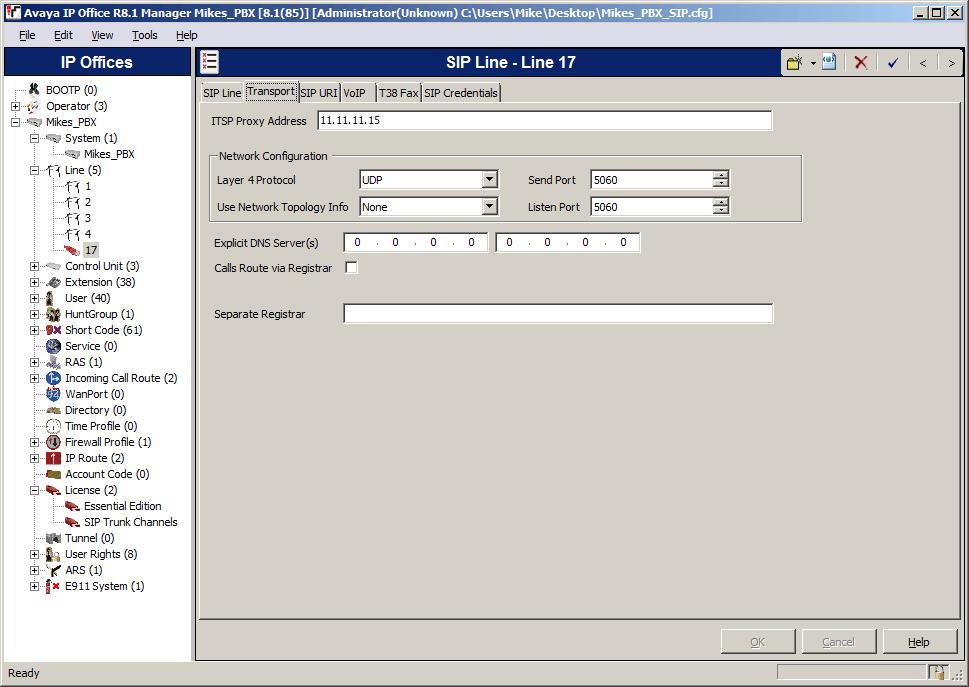
Task: Switch to the VoIP tab
Action: (x=355, y=93)
